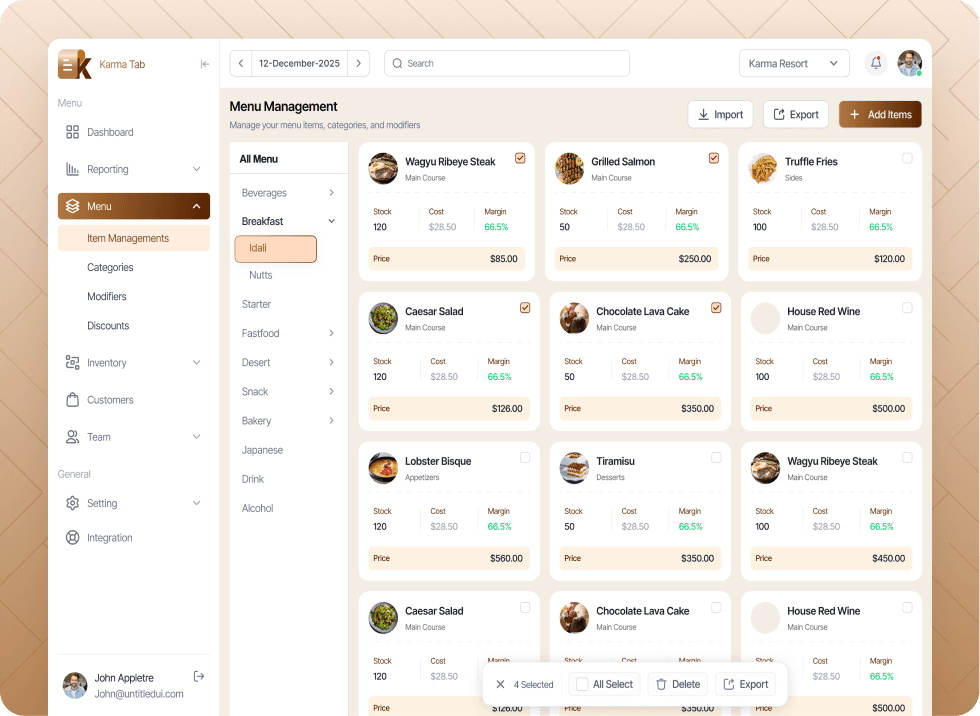This screenshot has height=716, width=980.
Task: Click the Import button
Action: coord(720,114)
